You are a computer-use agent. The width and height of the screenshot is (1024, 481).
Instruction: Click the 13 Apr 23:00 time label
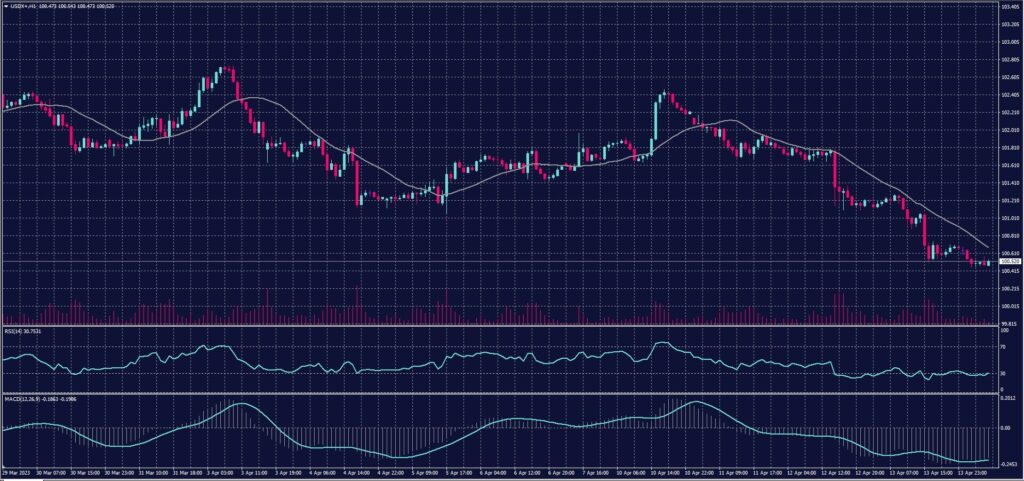tap(973, 469)
